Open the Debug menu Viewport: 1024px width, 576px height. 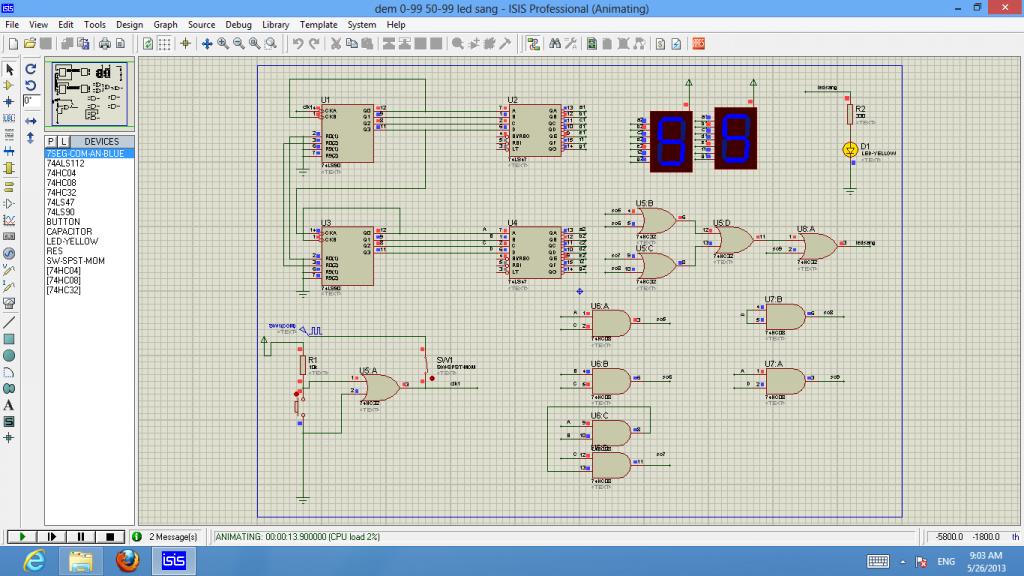coord(238,24)
